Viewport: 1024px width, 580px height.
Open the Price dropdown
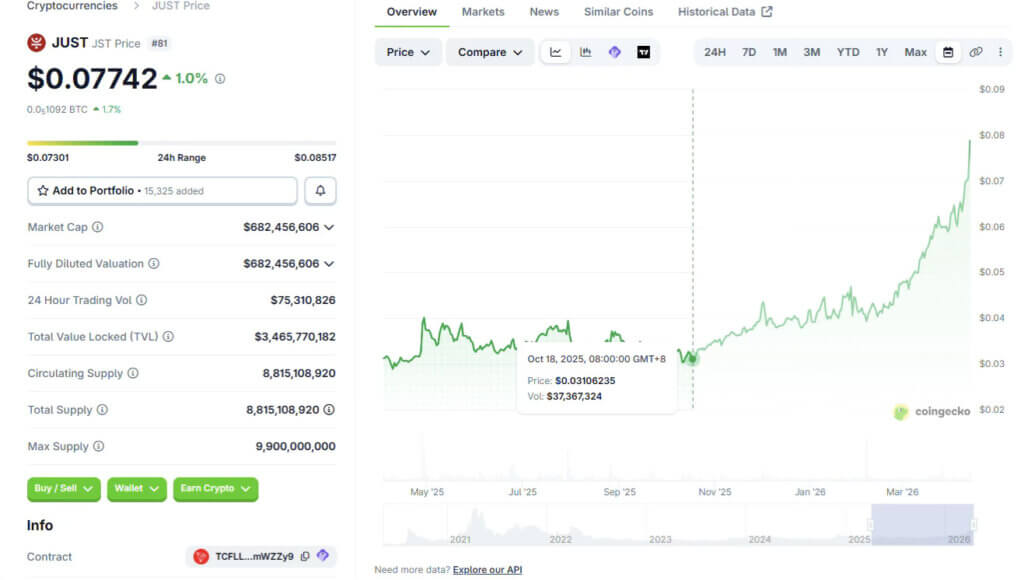[408, 52]
